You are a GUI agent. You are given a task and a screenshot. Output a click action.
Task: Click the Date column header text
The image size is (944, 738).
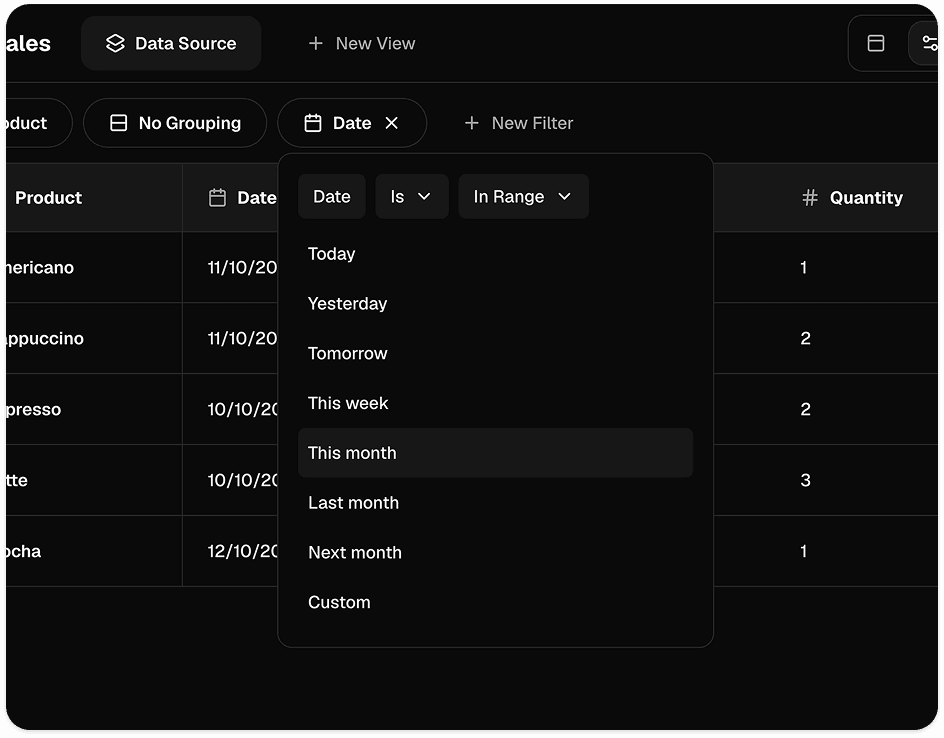(256, 197)
